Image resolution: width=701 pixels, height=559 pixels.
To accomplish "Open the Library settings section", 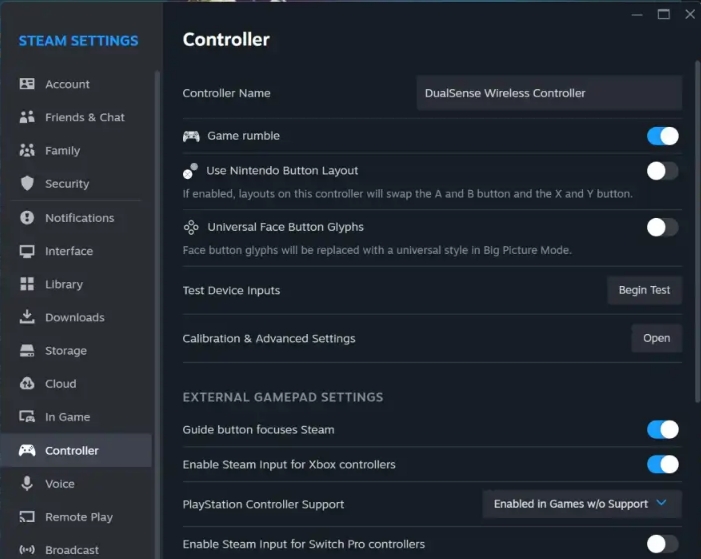I will click(76, 284).
